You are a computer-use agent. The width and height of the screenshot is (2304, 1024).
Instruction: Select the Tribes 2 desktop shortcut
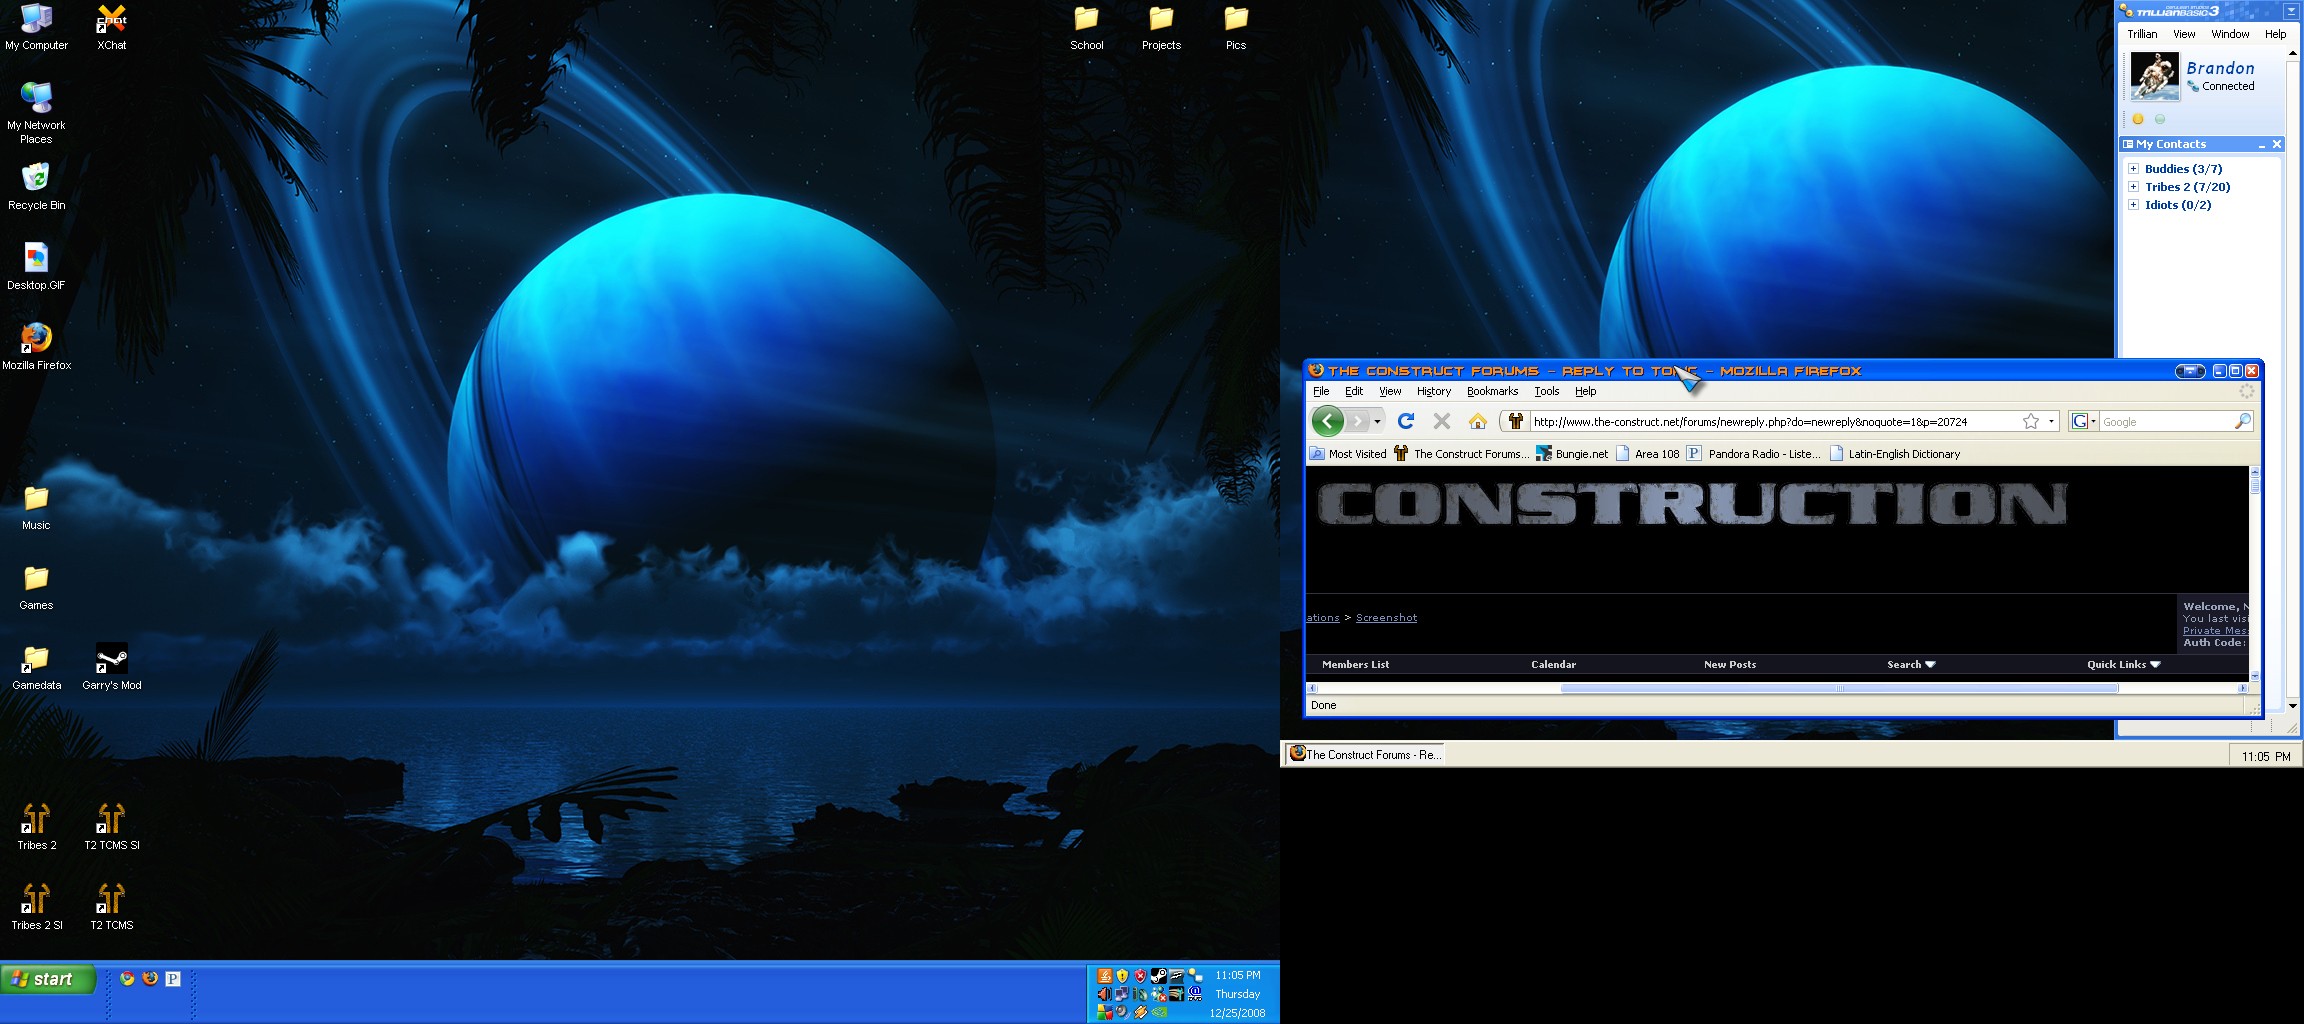(36, 827)
